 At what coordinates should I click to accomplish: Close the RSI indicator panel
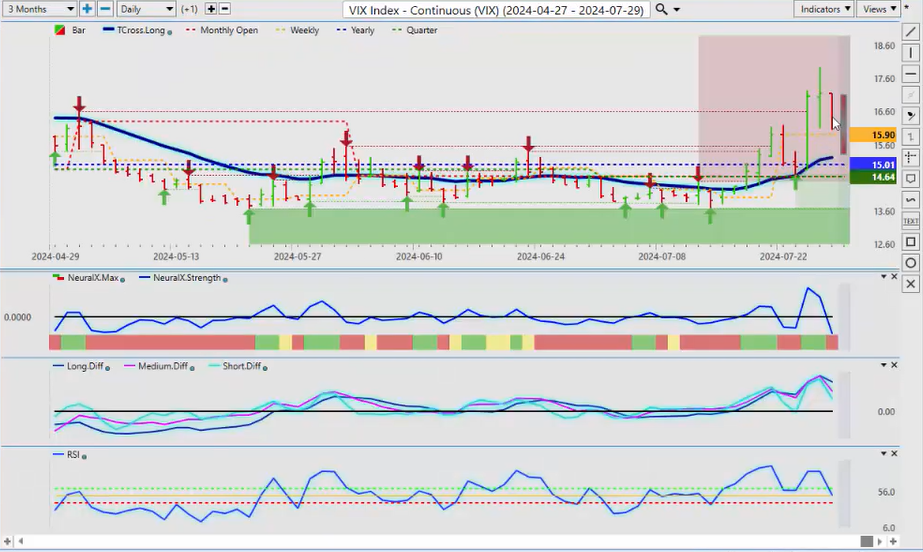(896, 454)
